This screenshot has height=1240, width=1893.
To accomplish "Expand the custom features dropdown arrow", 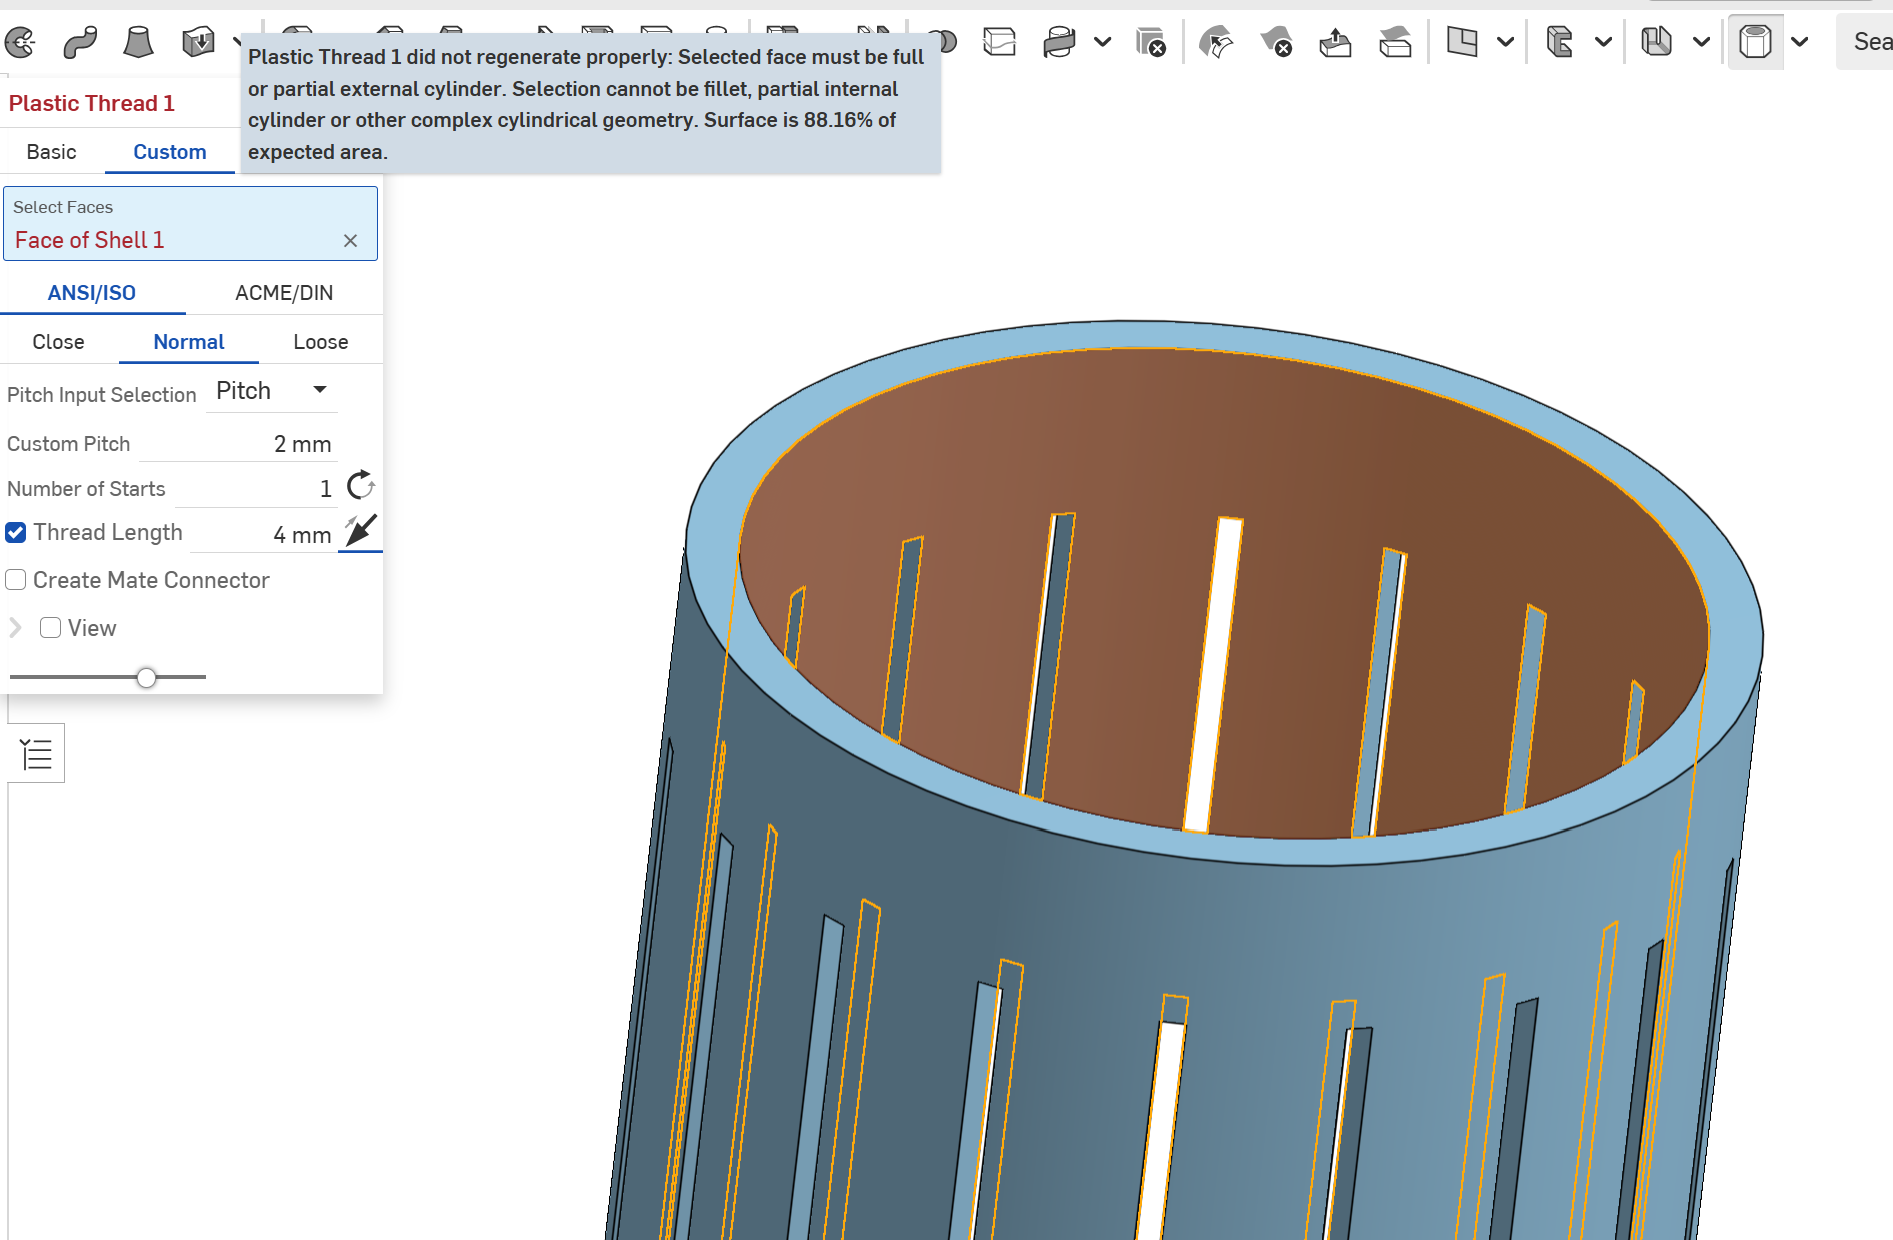I will [1800, 42].
